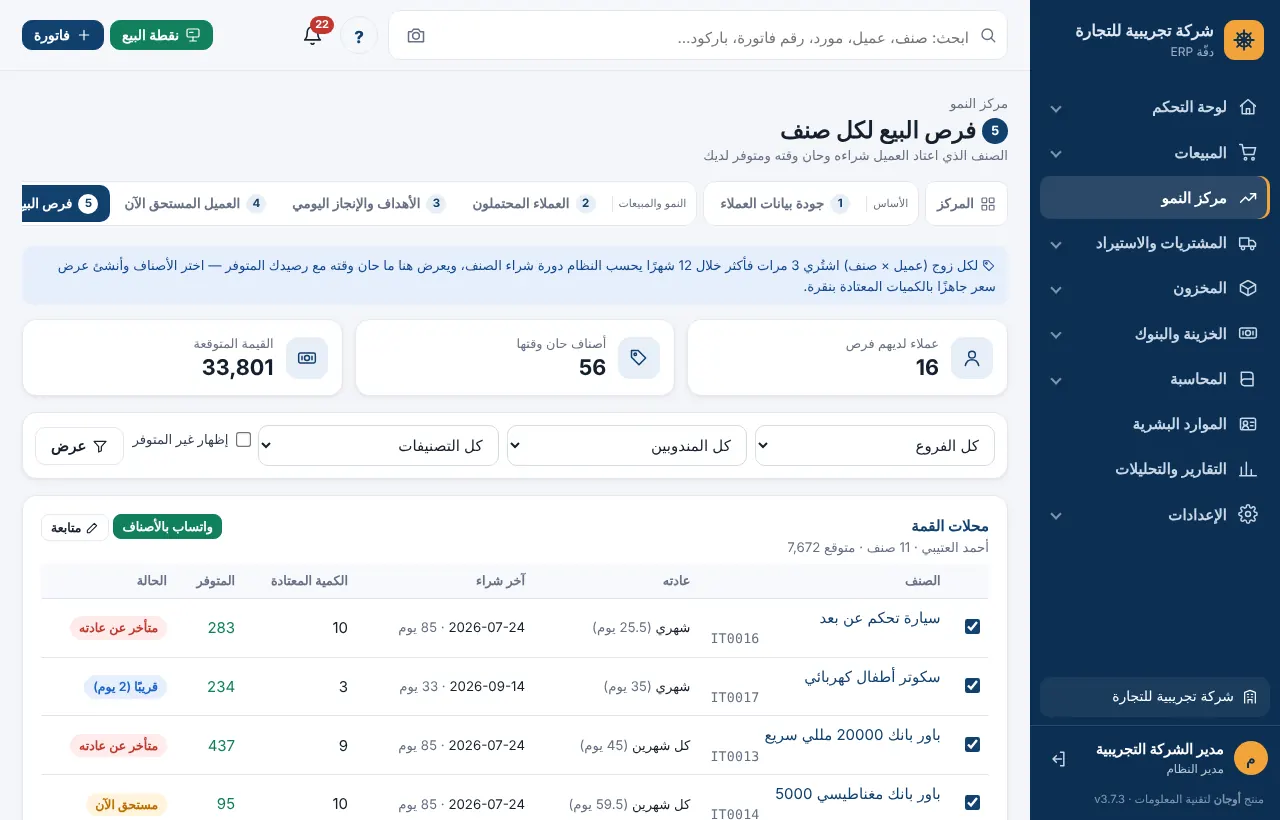Click the home icon for لوحة التحكم
Viewport: 1280px width, 820px height.
pyautogui.click(x=1247, y=107)
